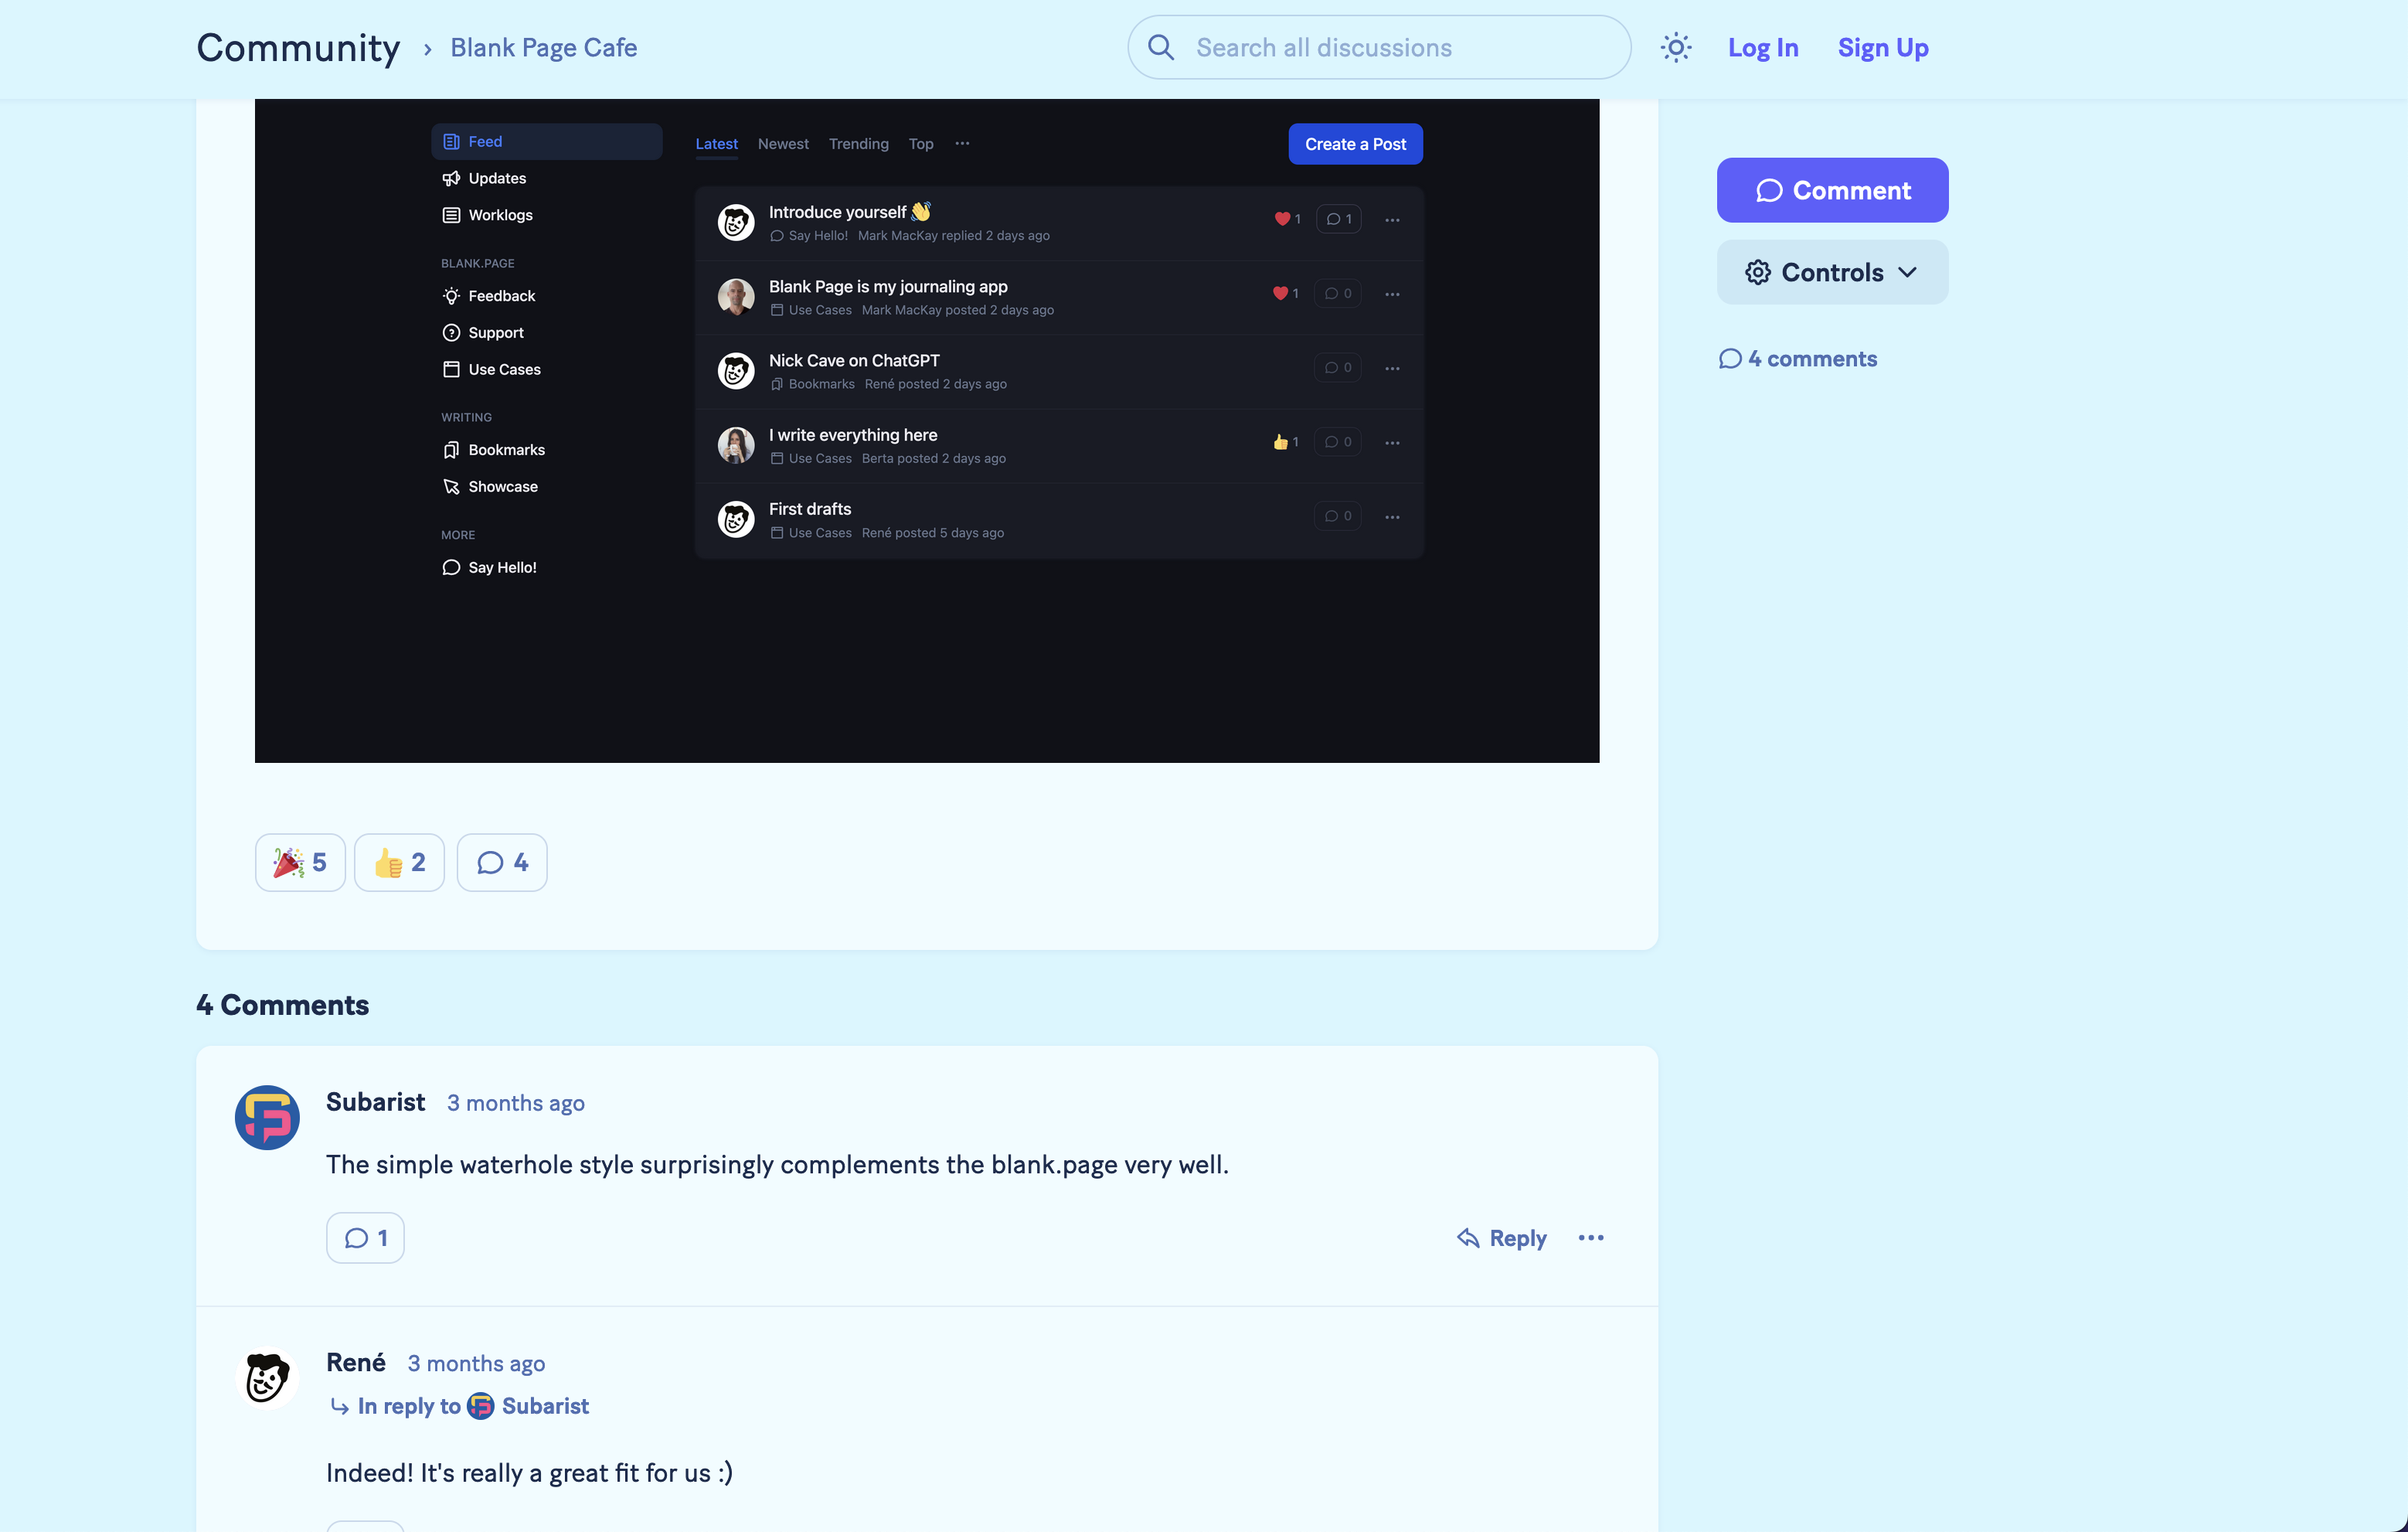Image resolution: width=2408 pixels, height=1532 pixels.
Task: Open ellipsis menu on journaling app row
Action: click(x=1392, y=294)
